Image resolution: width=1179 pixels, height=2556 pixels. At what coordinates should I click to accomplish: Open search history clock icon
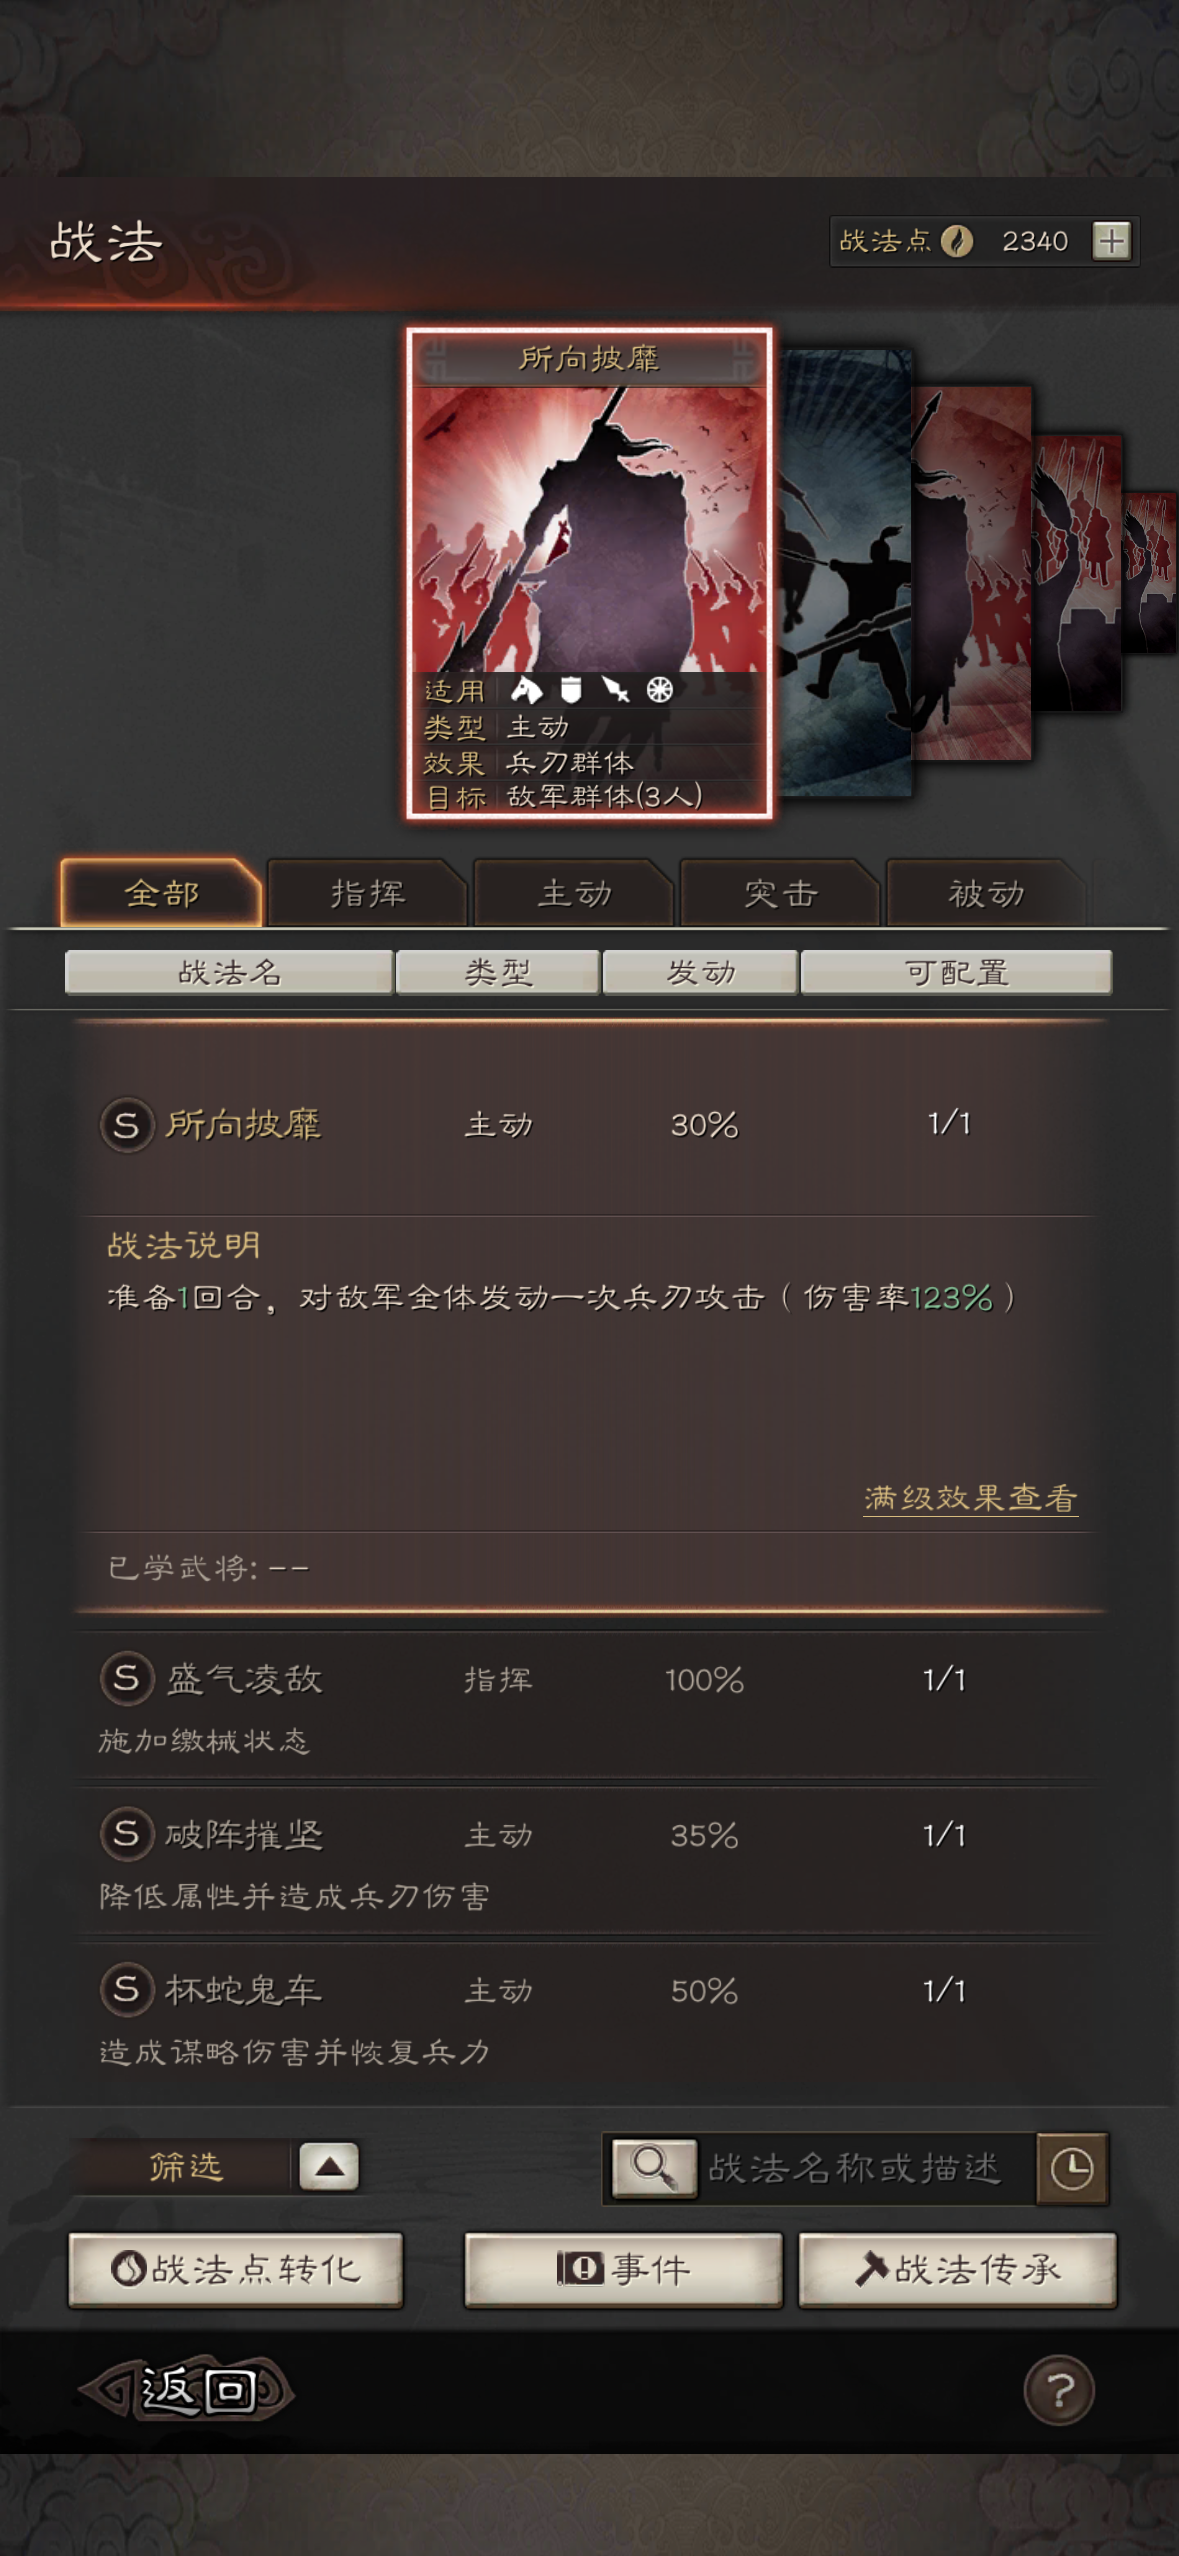click(1072, 2168)
